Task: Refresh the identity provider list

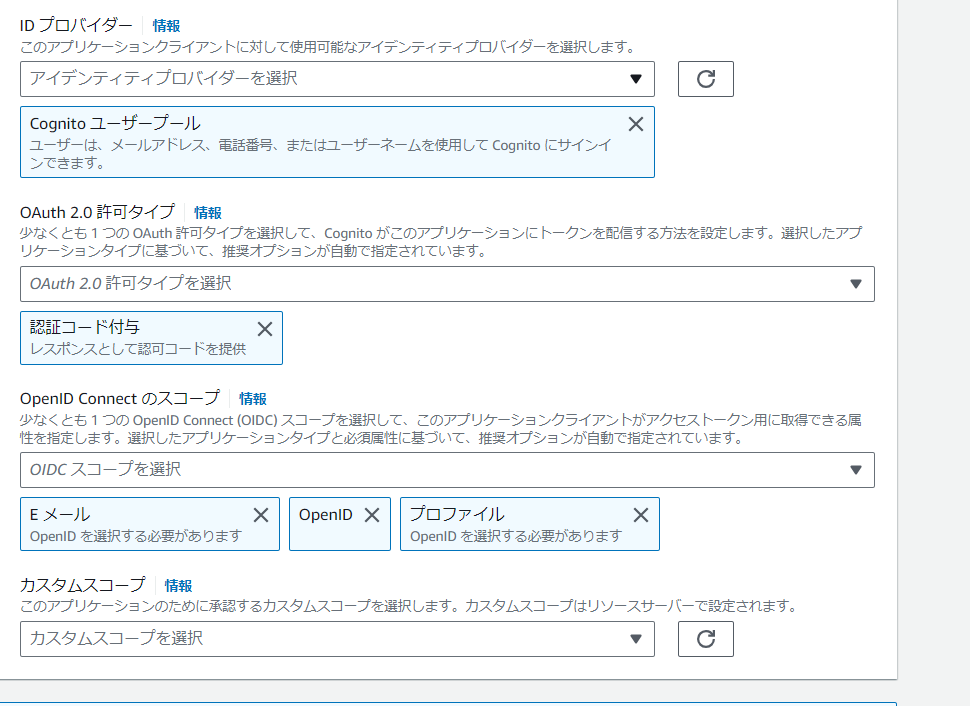Action: [705, 78]
